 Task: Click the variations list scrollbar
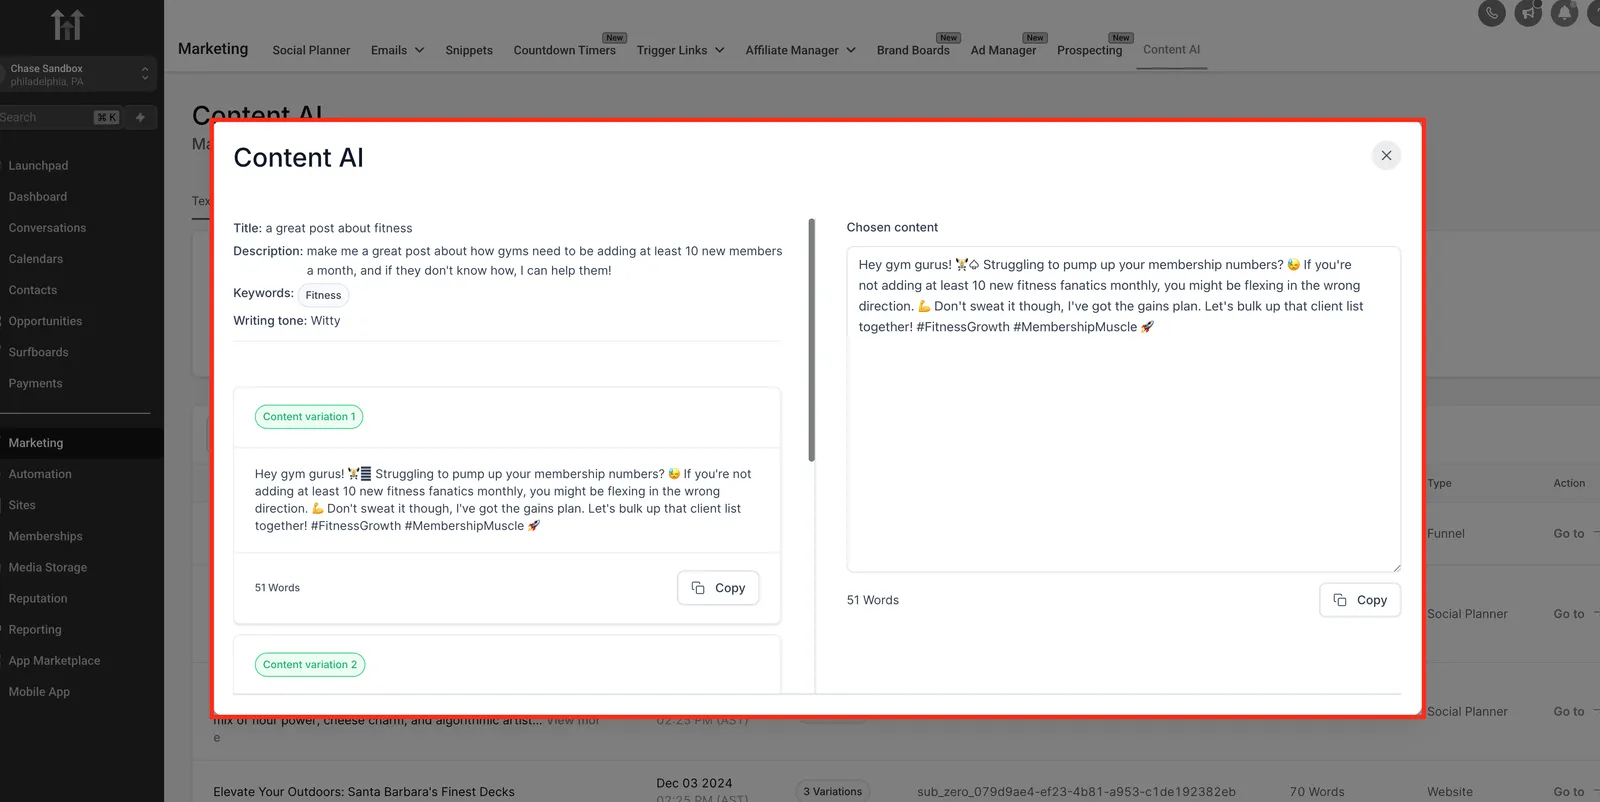811,340
